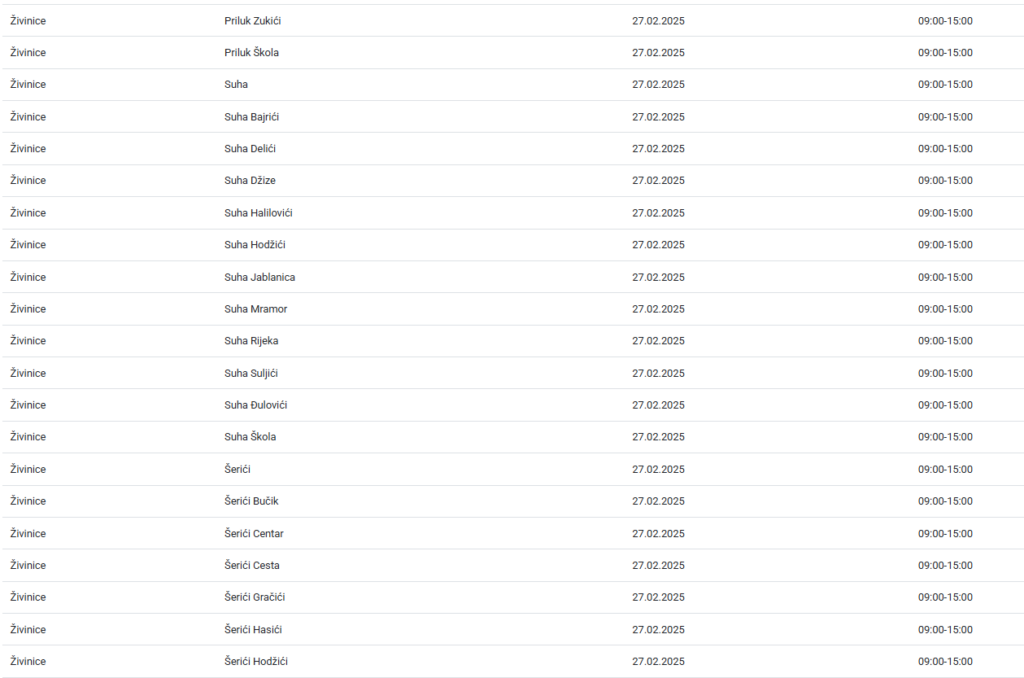This screenshot has width=1024, height=678.
Task: Select the Suha Delići cell
Action: [250, 149]
